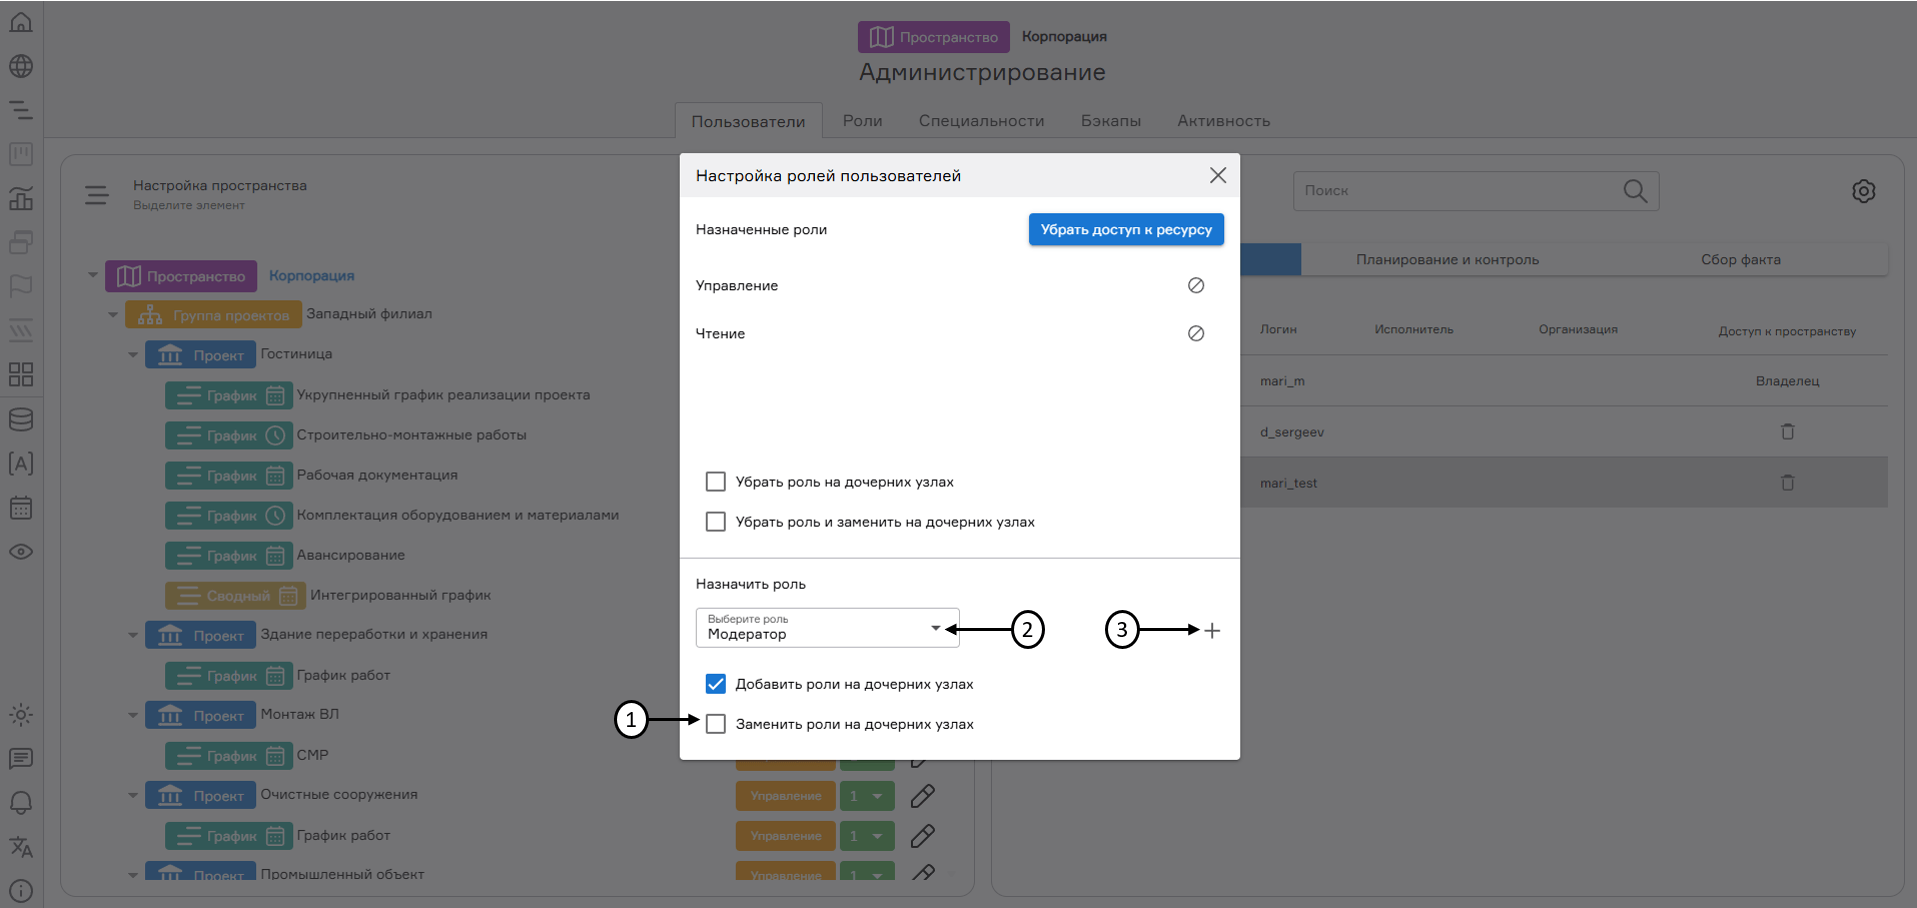Click the search magnifier icon
This screenshot has height=908, width=1917.
(x=1634, y=191)
